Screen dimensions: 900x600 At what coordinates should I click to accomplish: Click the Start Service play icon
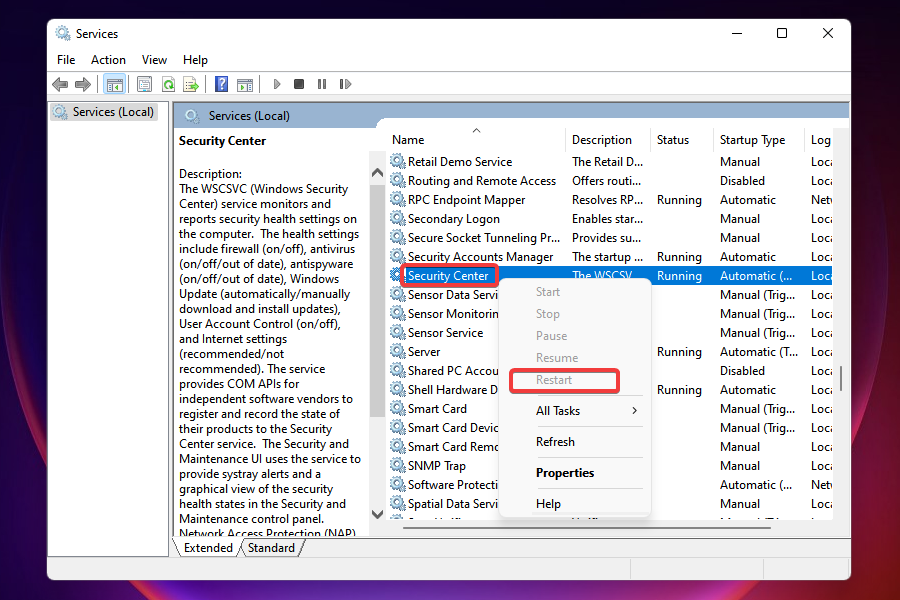click(277, 84)
